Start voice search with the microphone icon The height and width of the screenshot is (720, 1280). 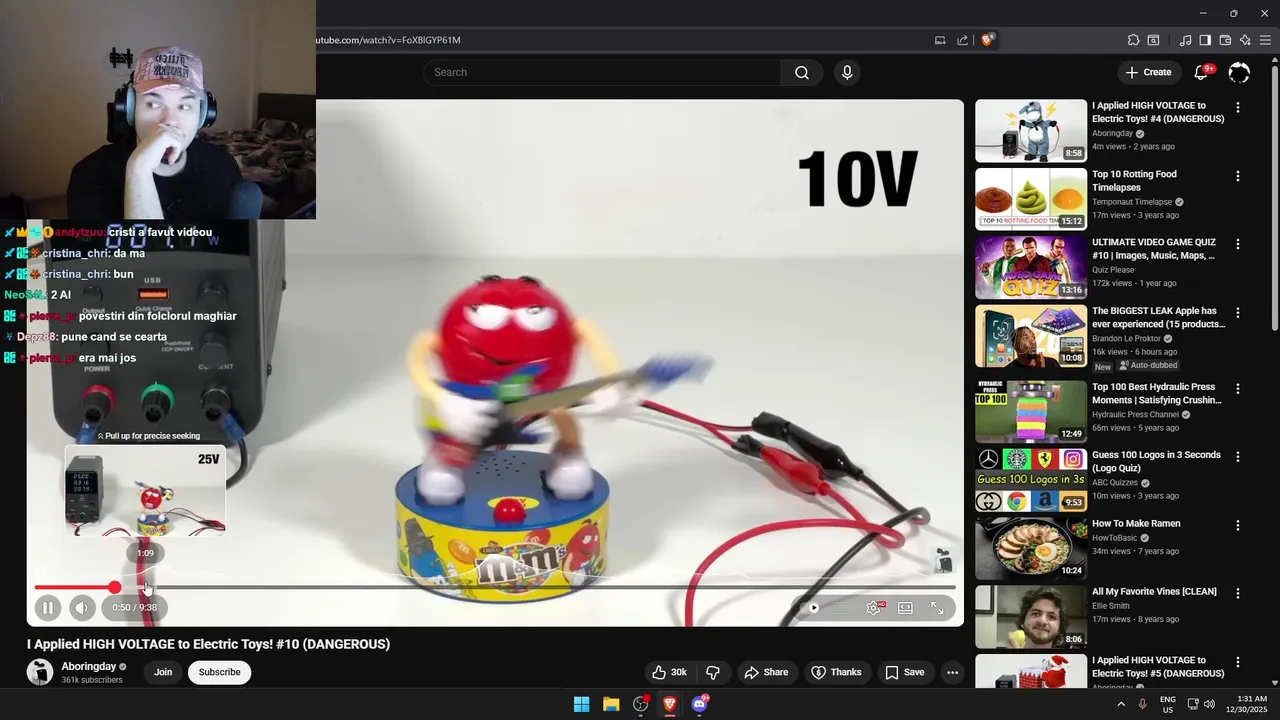coord(847,72)
